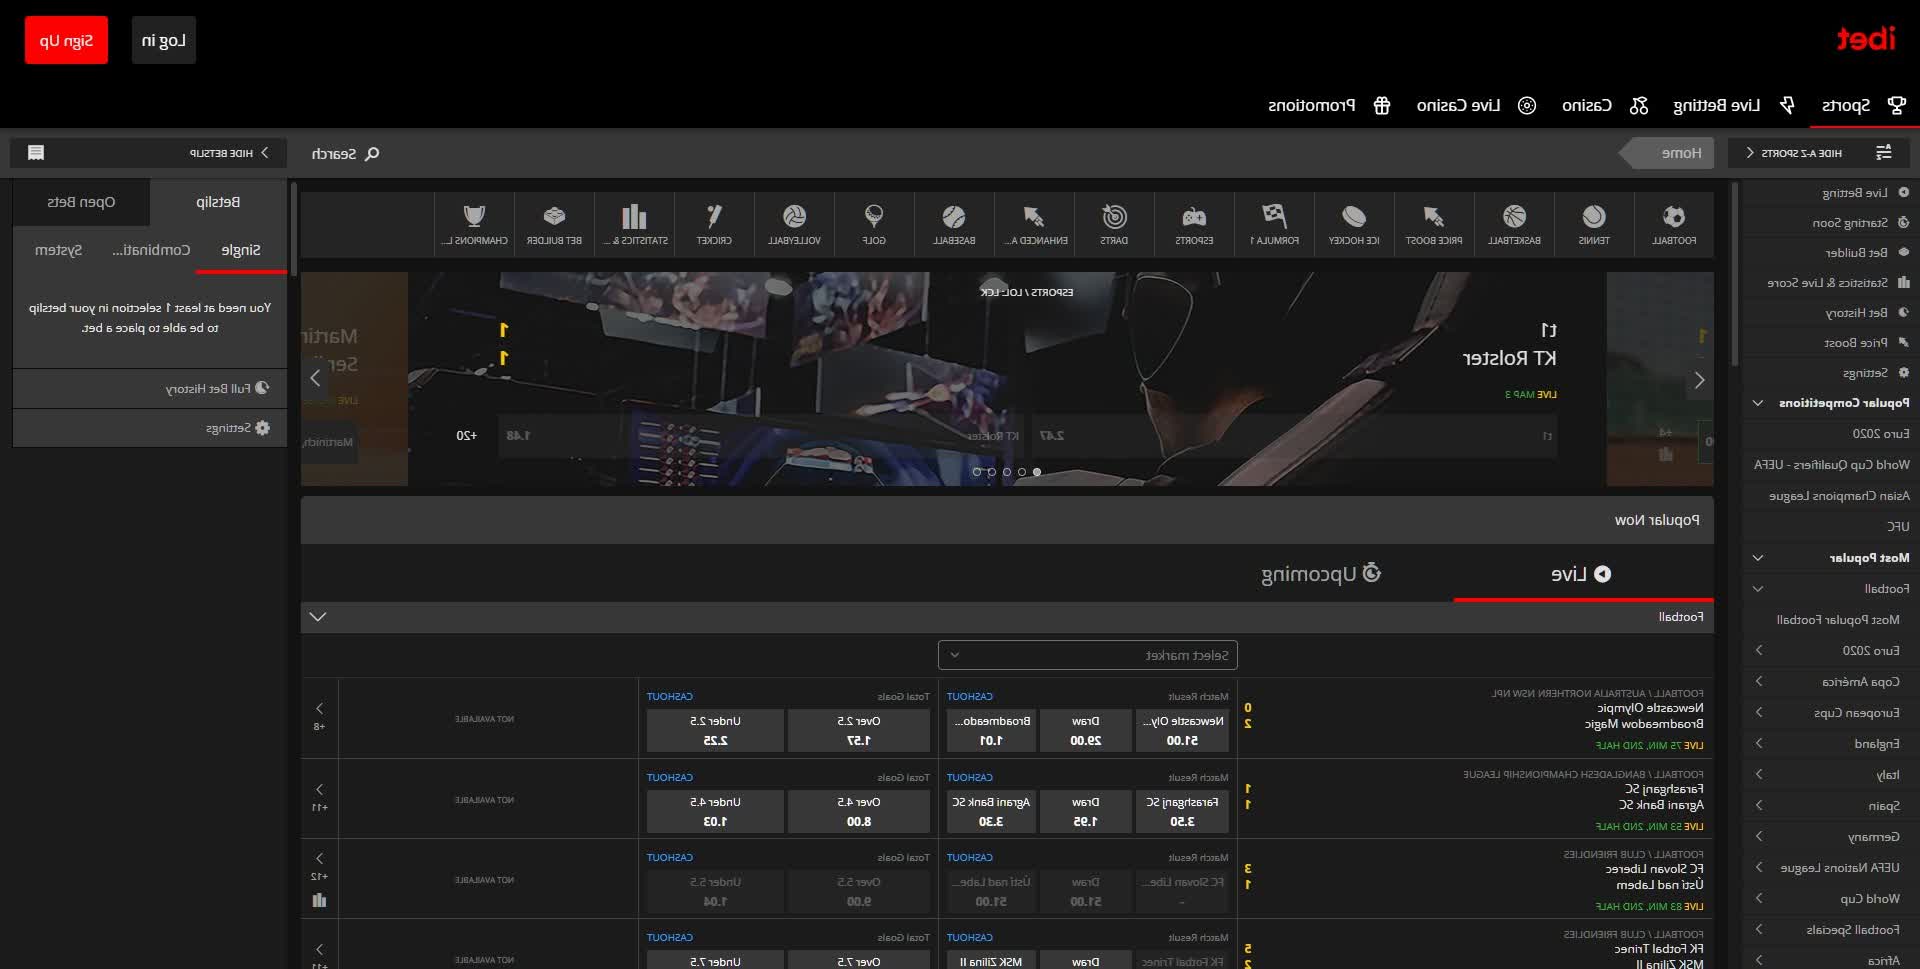Go to previous banner with arrow beside Martin slide
Viewport: 1920px width, 969px height.
(x=315, y=378)
